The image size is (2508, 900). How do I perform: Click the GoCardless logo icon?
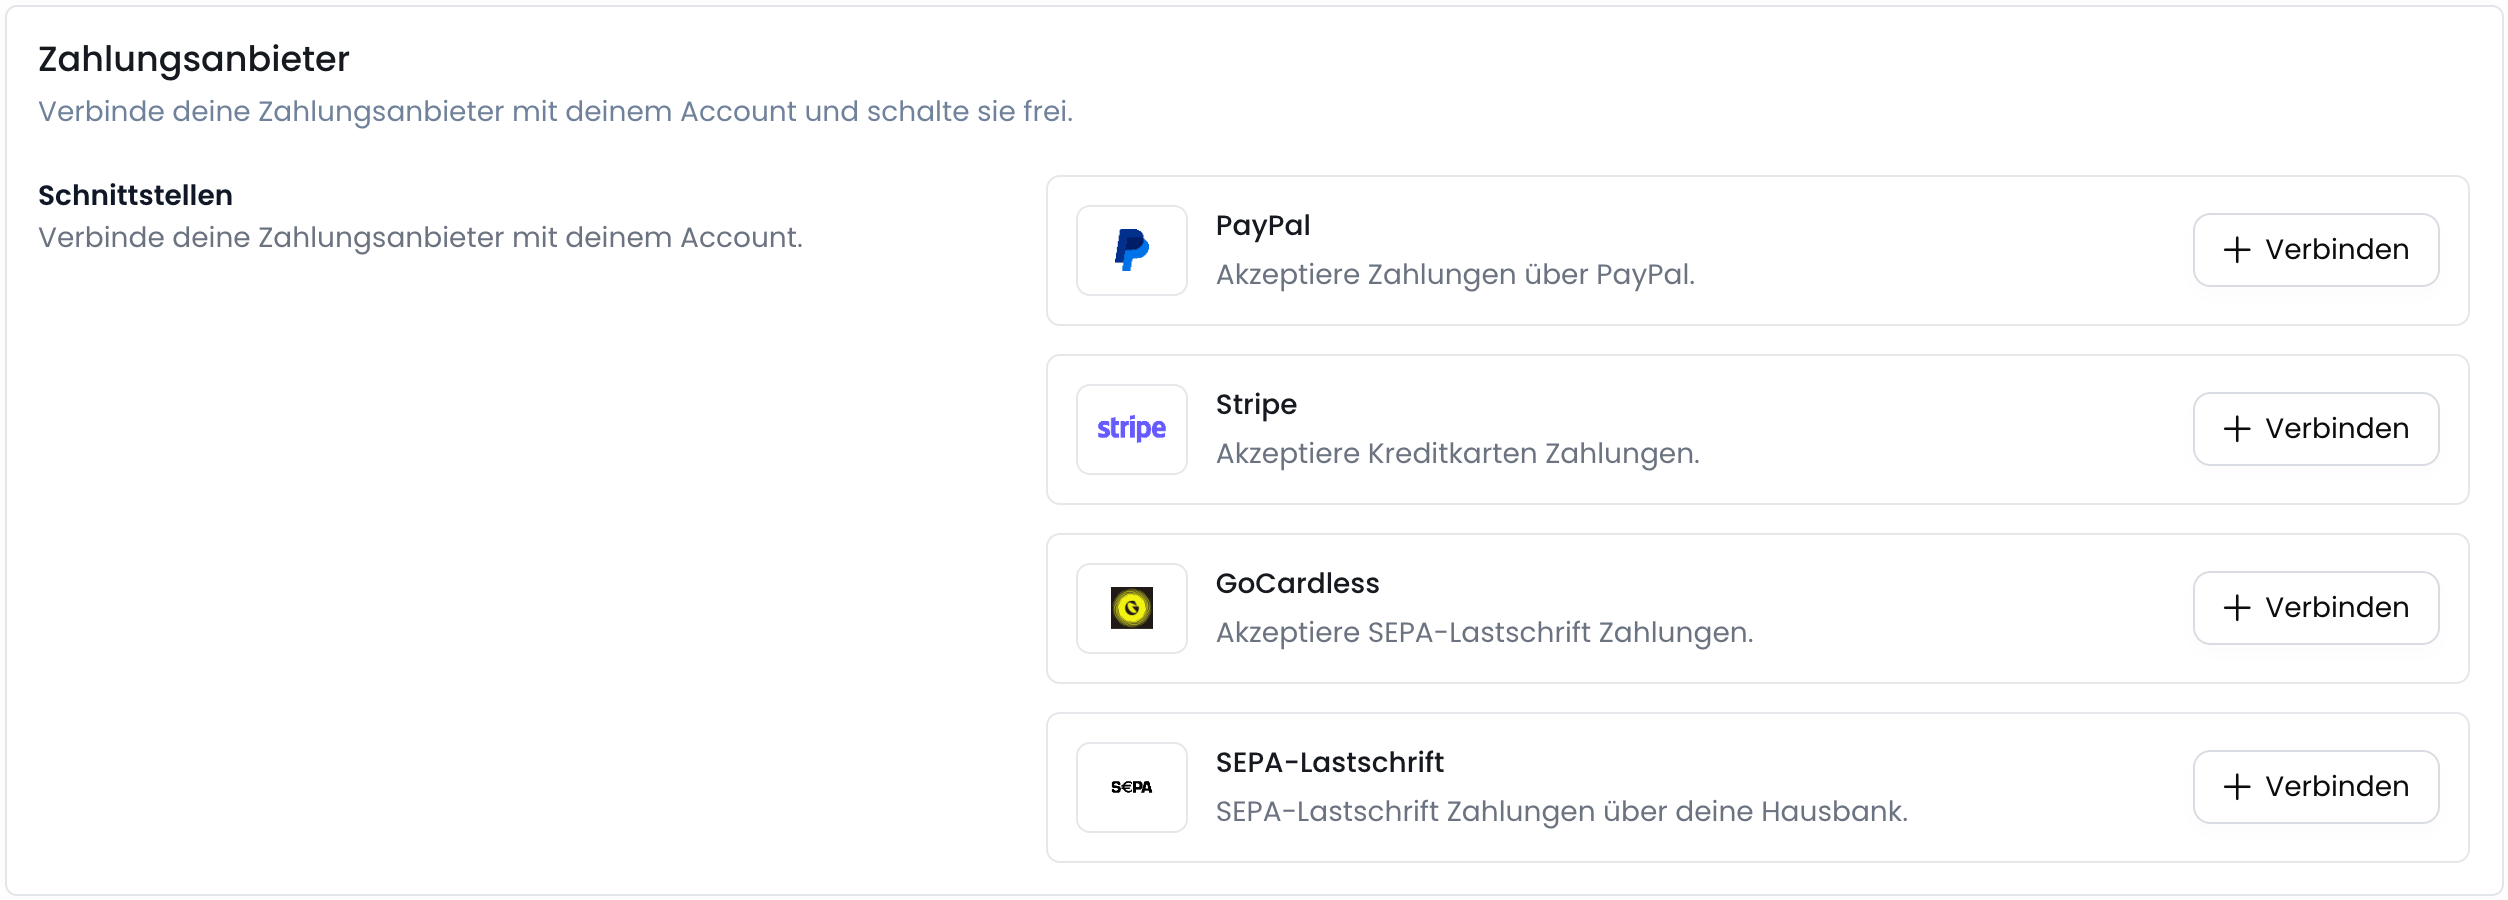coord(1130,607)
